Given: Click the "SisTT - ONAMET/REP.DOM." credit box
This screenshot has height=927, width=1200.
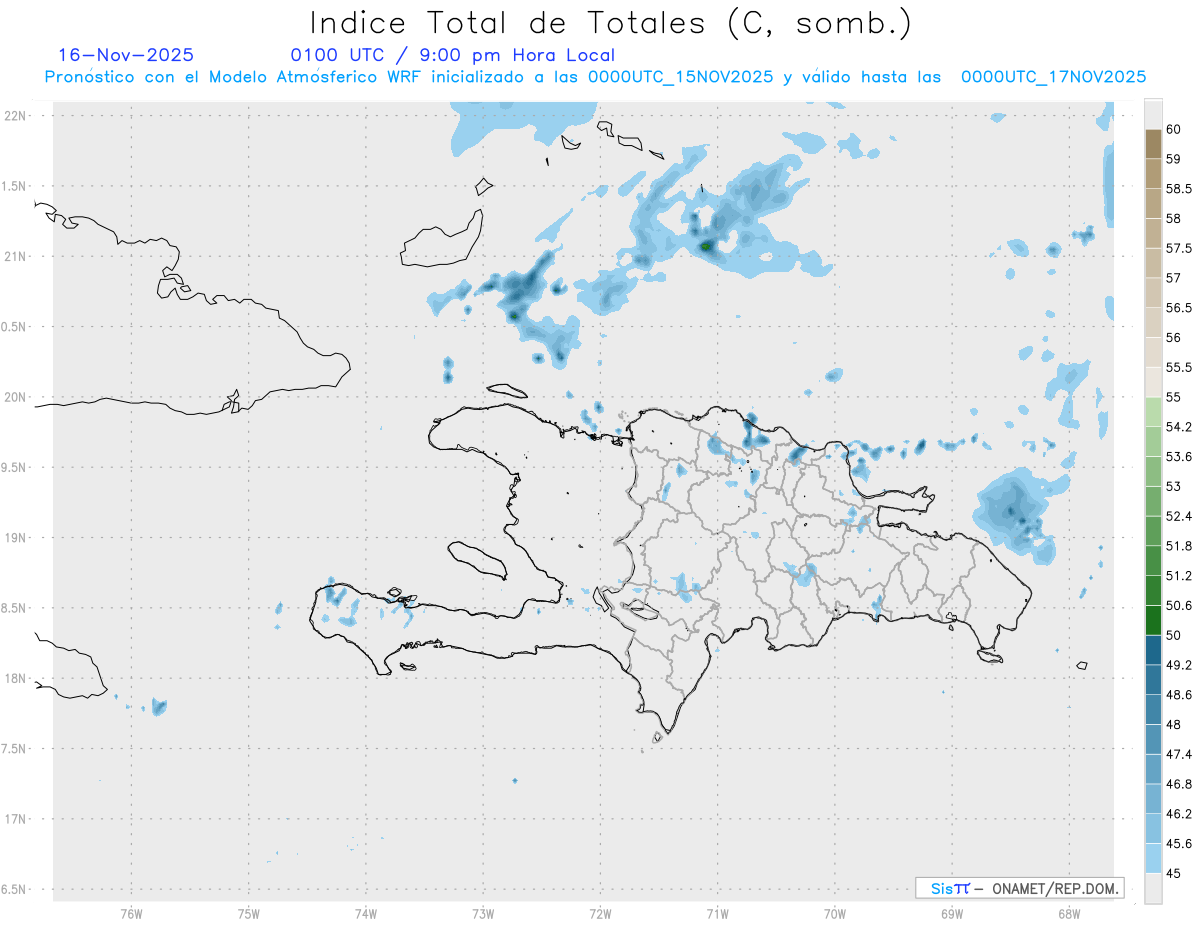Looking at the screenshot, I should pos(1019,888).
